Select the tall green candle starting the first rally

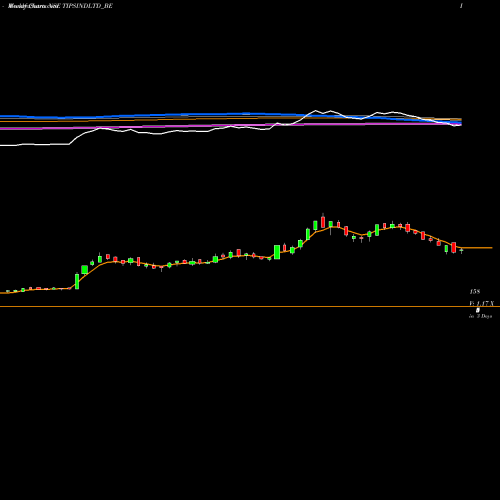[77, 281]
